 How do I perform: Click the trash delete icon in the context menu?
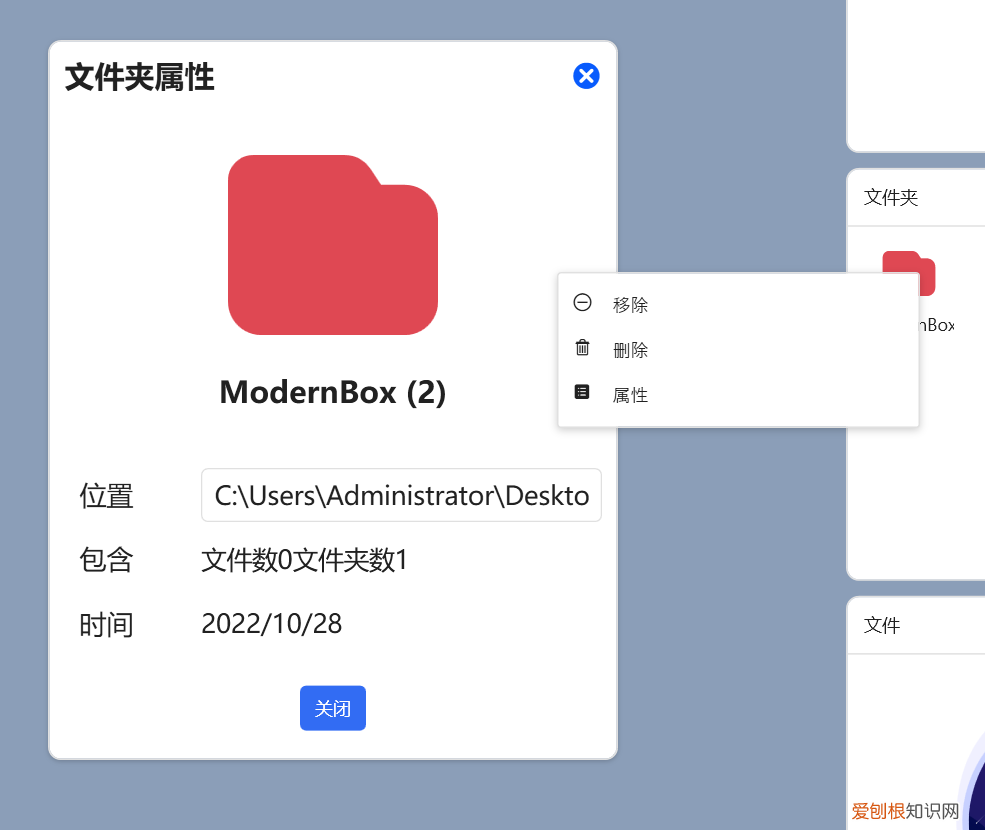tap(581, 347)
